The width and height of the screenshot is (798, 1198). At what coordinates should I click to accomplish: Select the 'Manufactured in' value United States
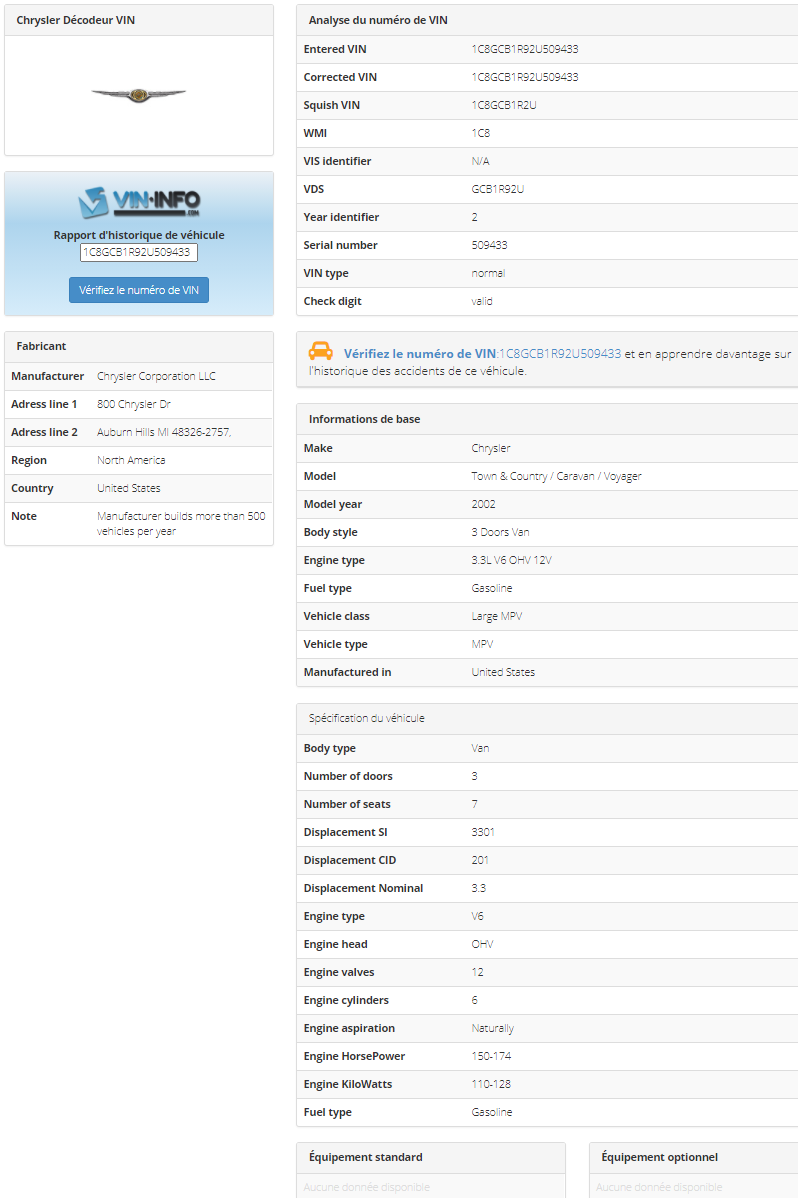(x=503, y=672)
